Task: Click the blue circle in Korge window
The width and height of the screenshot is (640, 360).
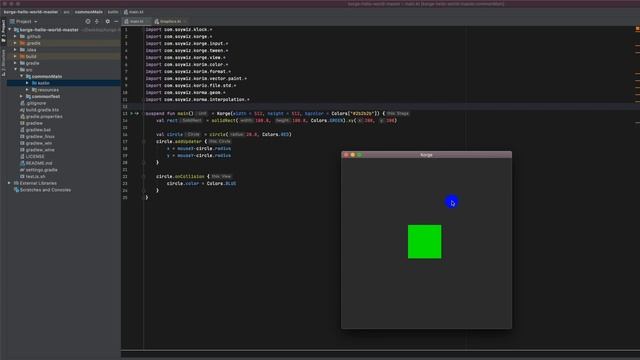Action: coord(451,202)
